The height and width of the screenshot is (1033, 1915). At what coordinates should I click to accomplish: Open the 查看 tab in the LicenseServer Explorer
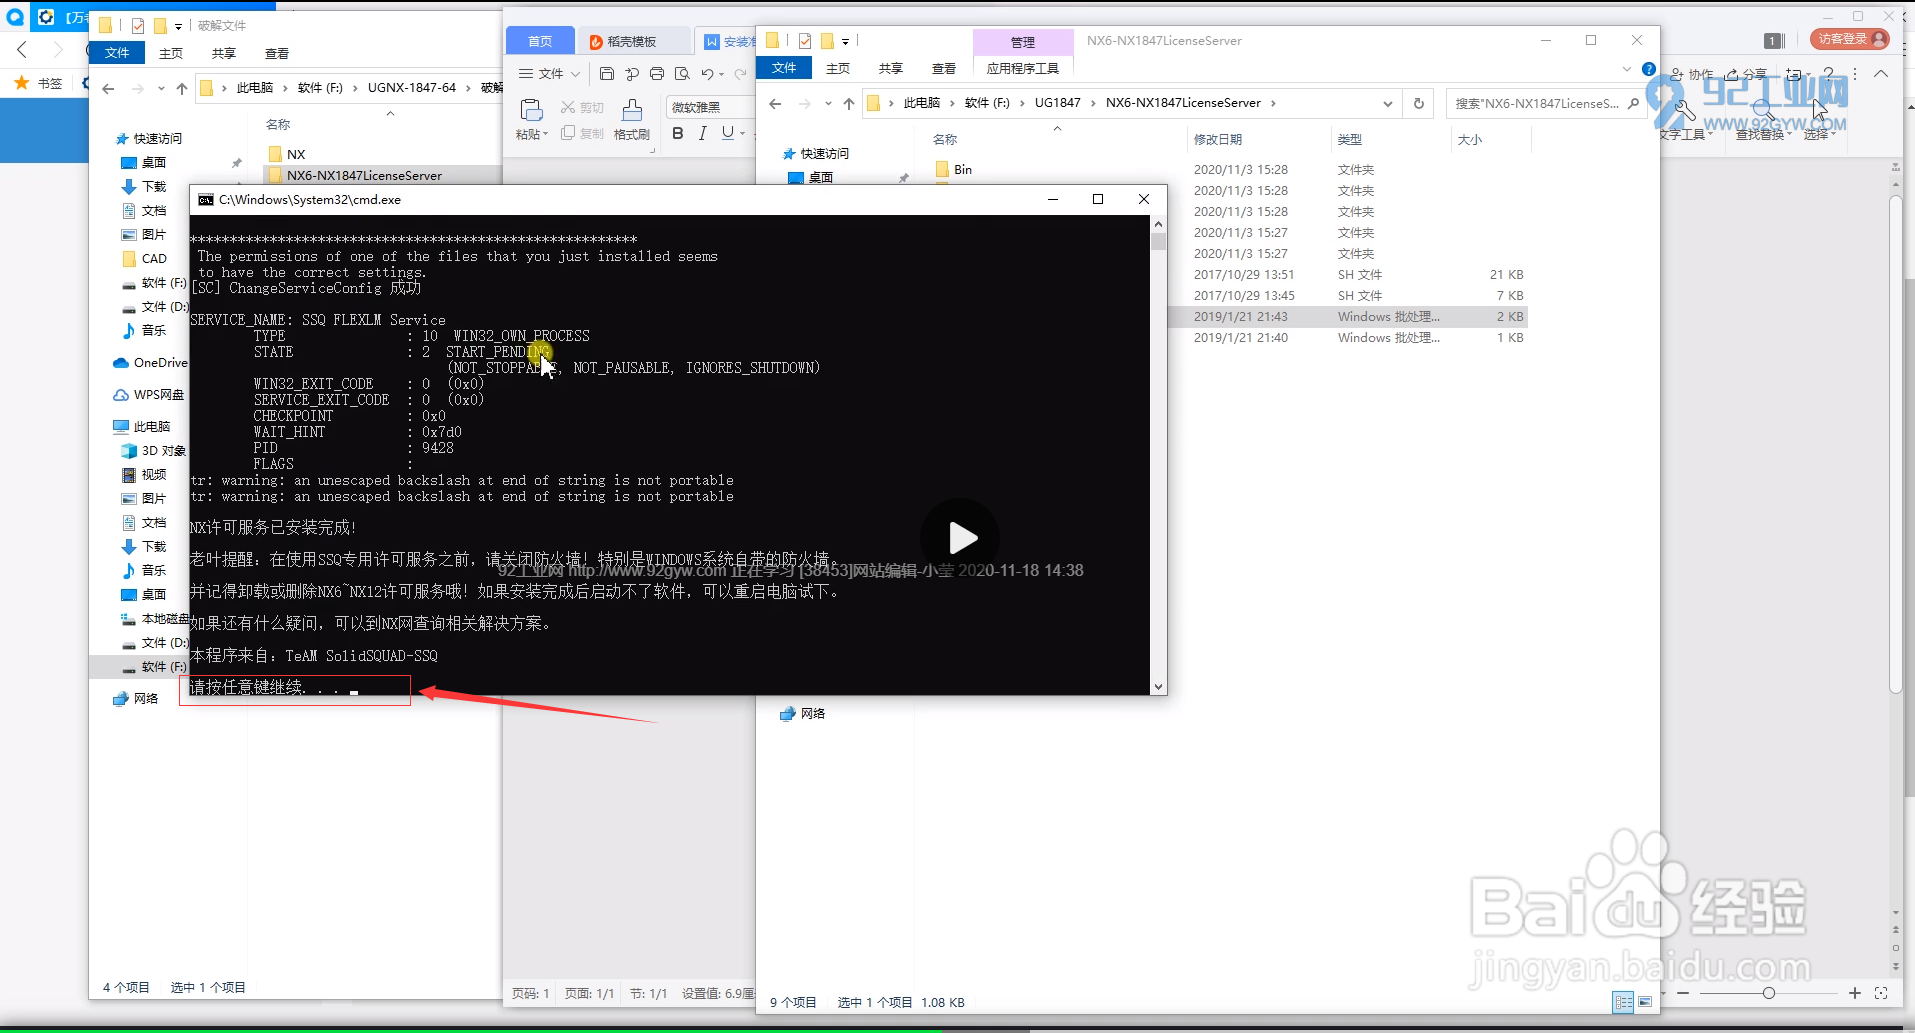[943, 68]
